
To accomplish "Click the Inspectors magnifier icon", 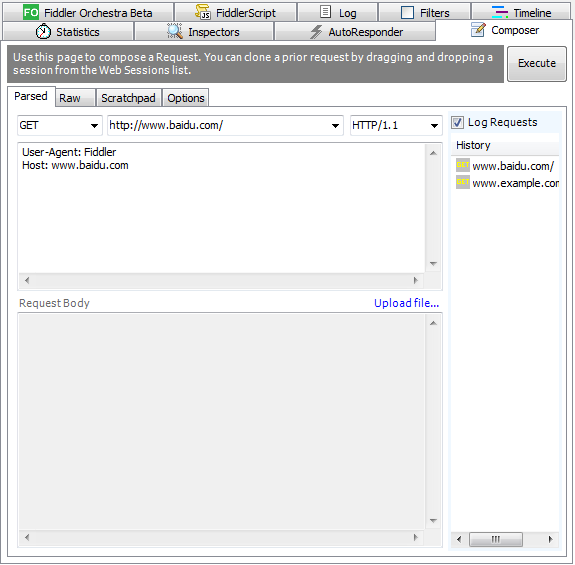I will click(175, 31).
